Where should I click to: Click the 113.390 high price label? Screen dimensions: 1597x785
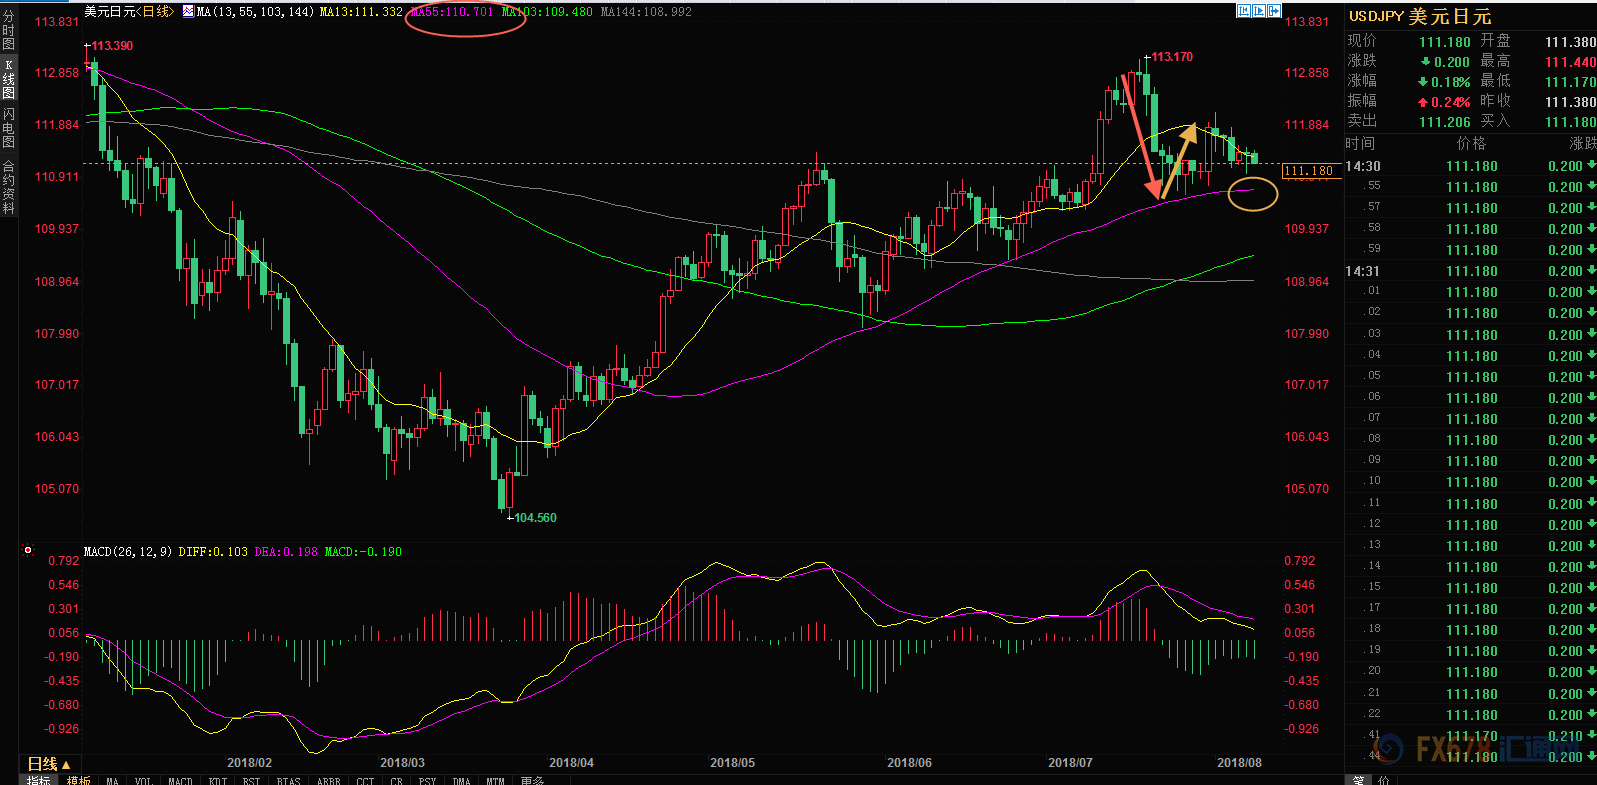(112, 46)
